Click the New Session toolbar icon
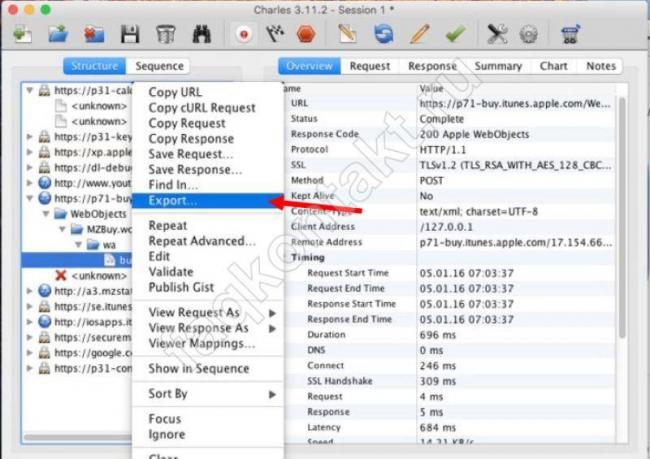Image resolution: width=650 pixels, height=459 pixels. 22,34
